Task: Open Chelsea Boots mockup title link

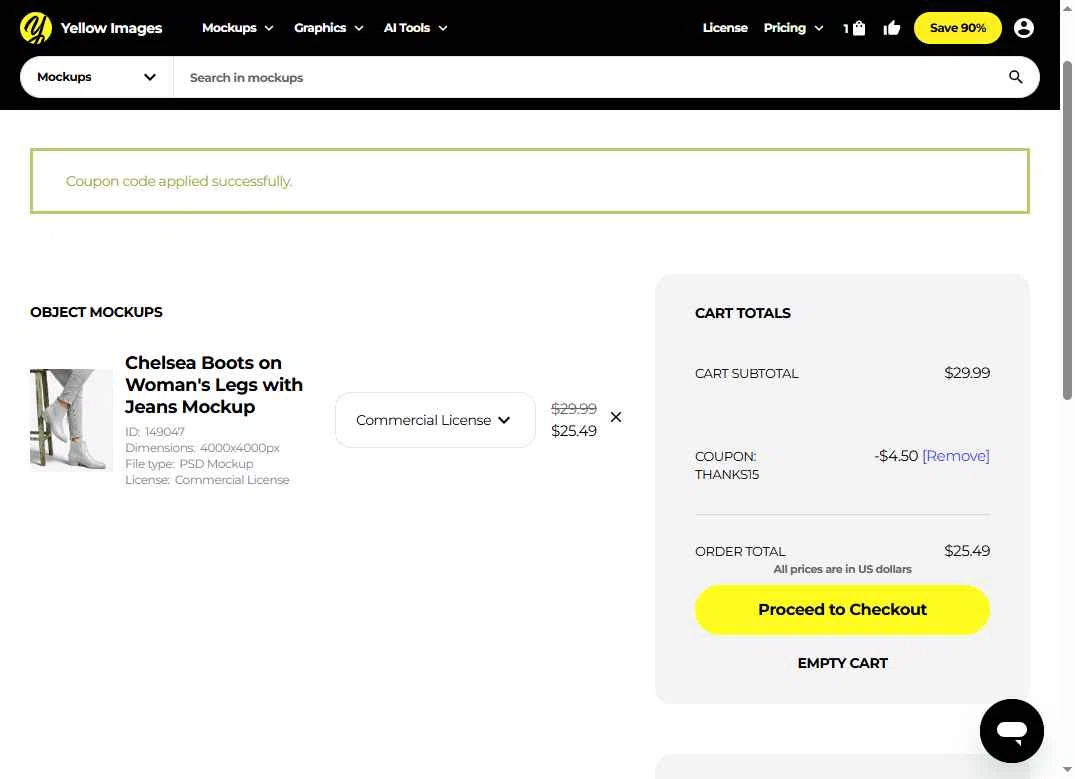Action: tap(213, 385)
